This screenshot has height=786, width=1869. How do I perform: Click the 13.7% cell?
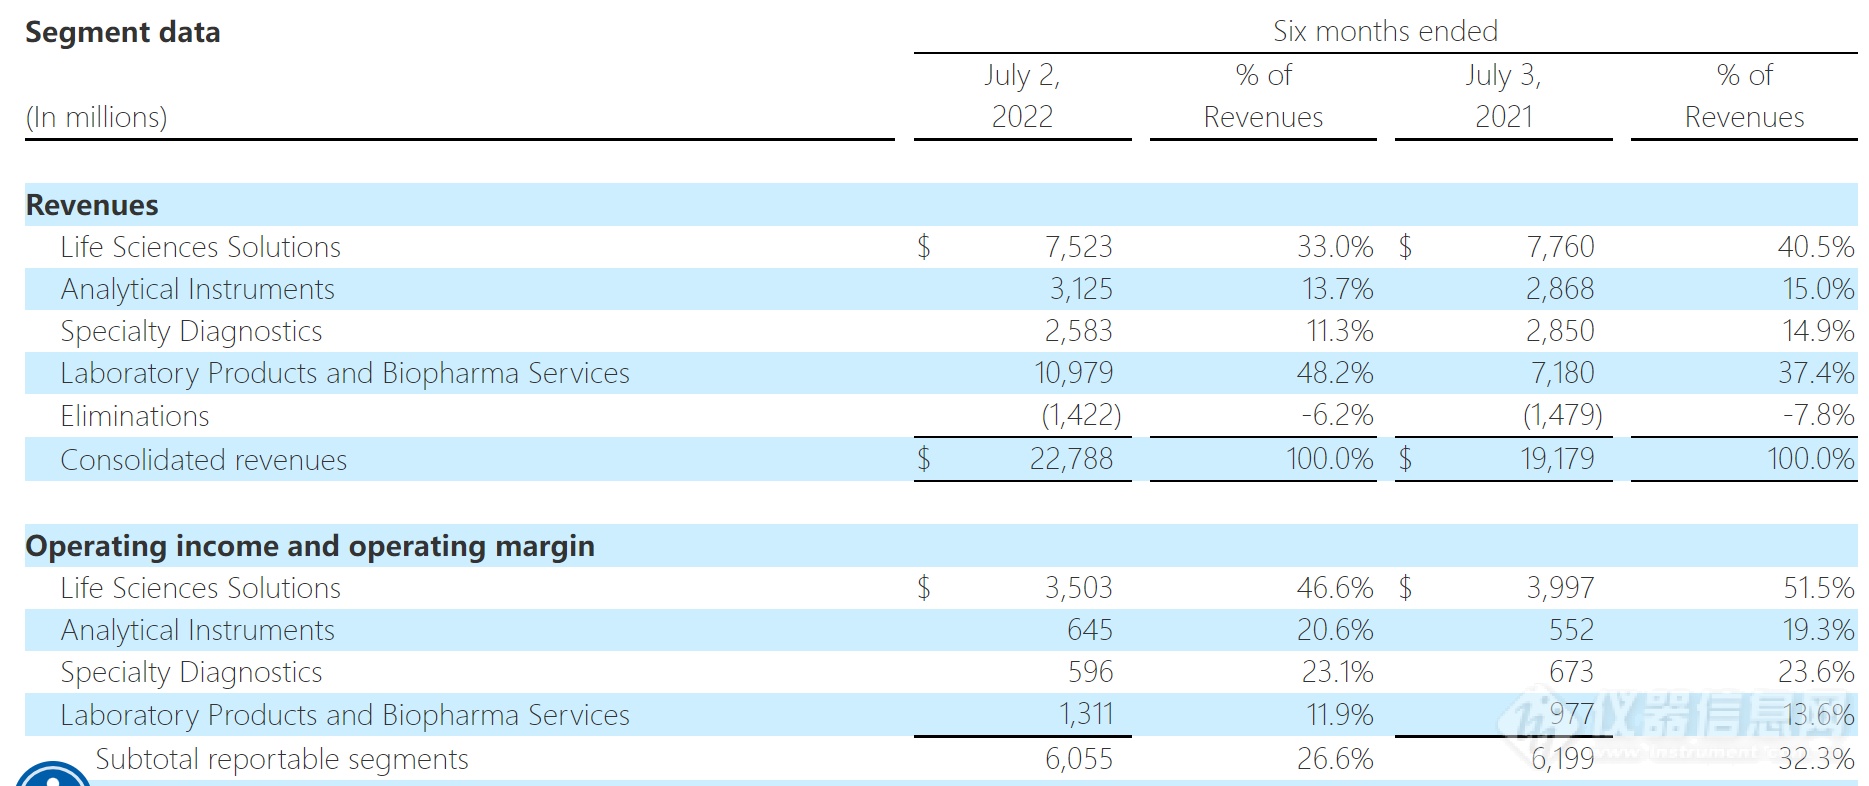[1338, 289]
